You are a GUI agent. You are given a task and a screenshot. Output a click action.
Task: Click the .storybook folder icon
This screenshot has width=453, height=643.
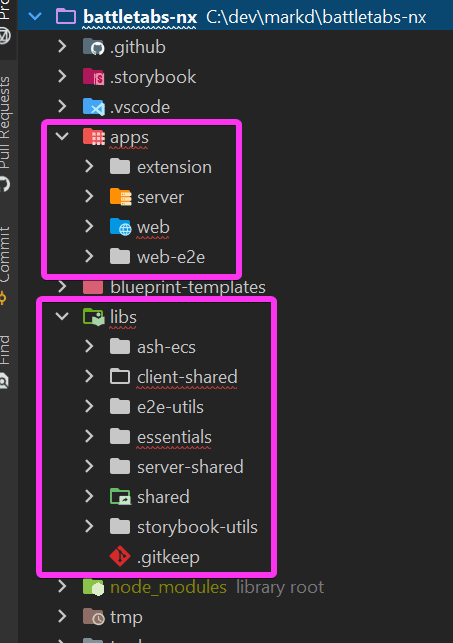pos(93,77)
